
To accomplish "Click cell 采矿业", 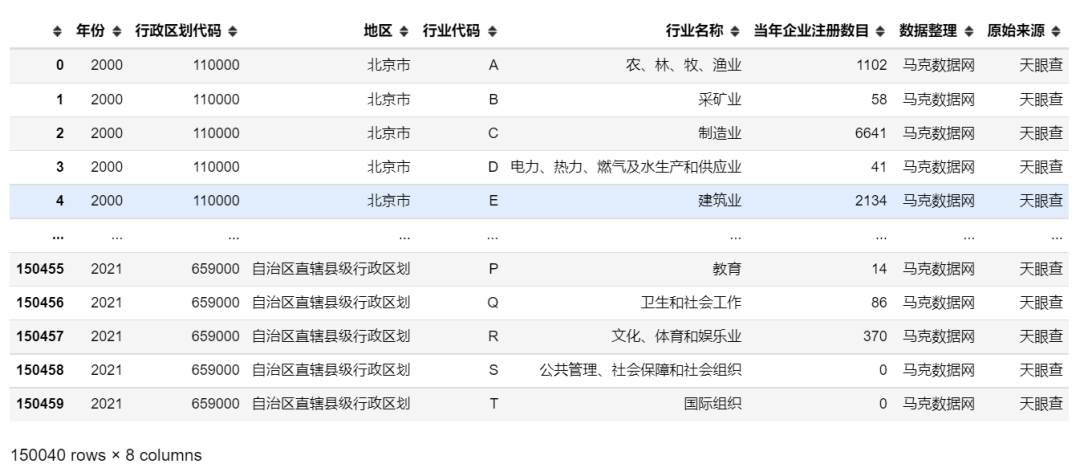I will tap(720, 99).
